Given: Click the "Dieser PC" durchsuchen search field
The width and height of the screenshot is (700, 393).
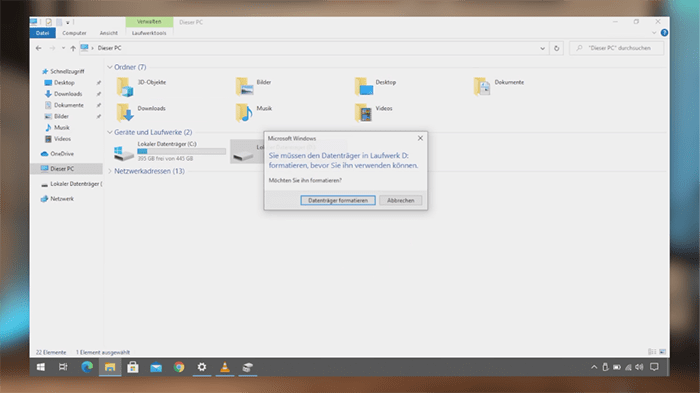Looking at the screenshot, I should click(617, 48).
